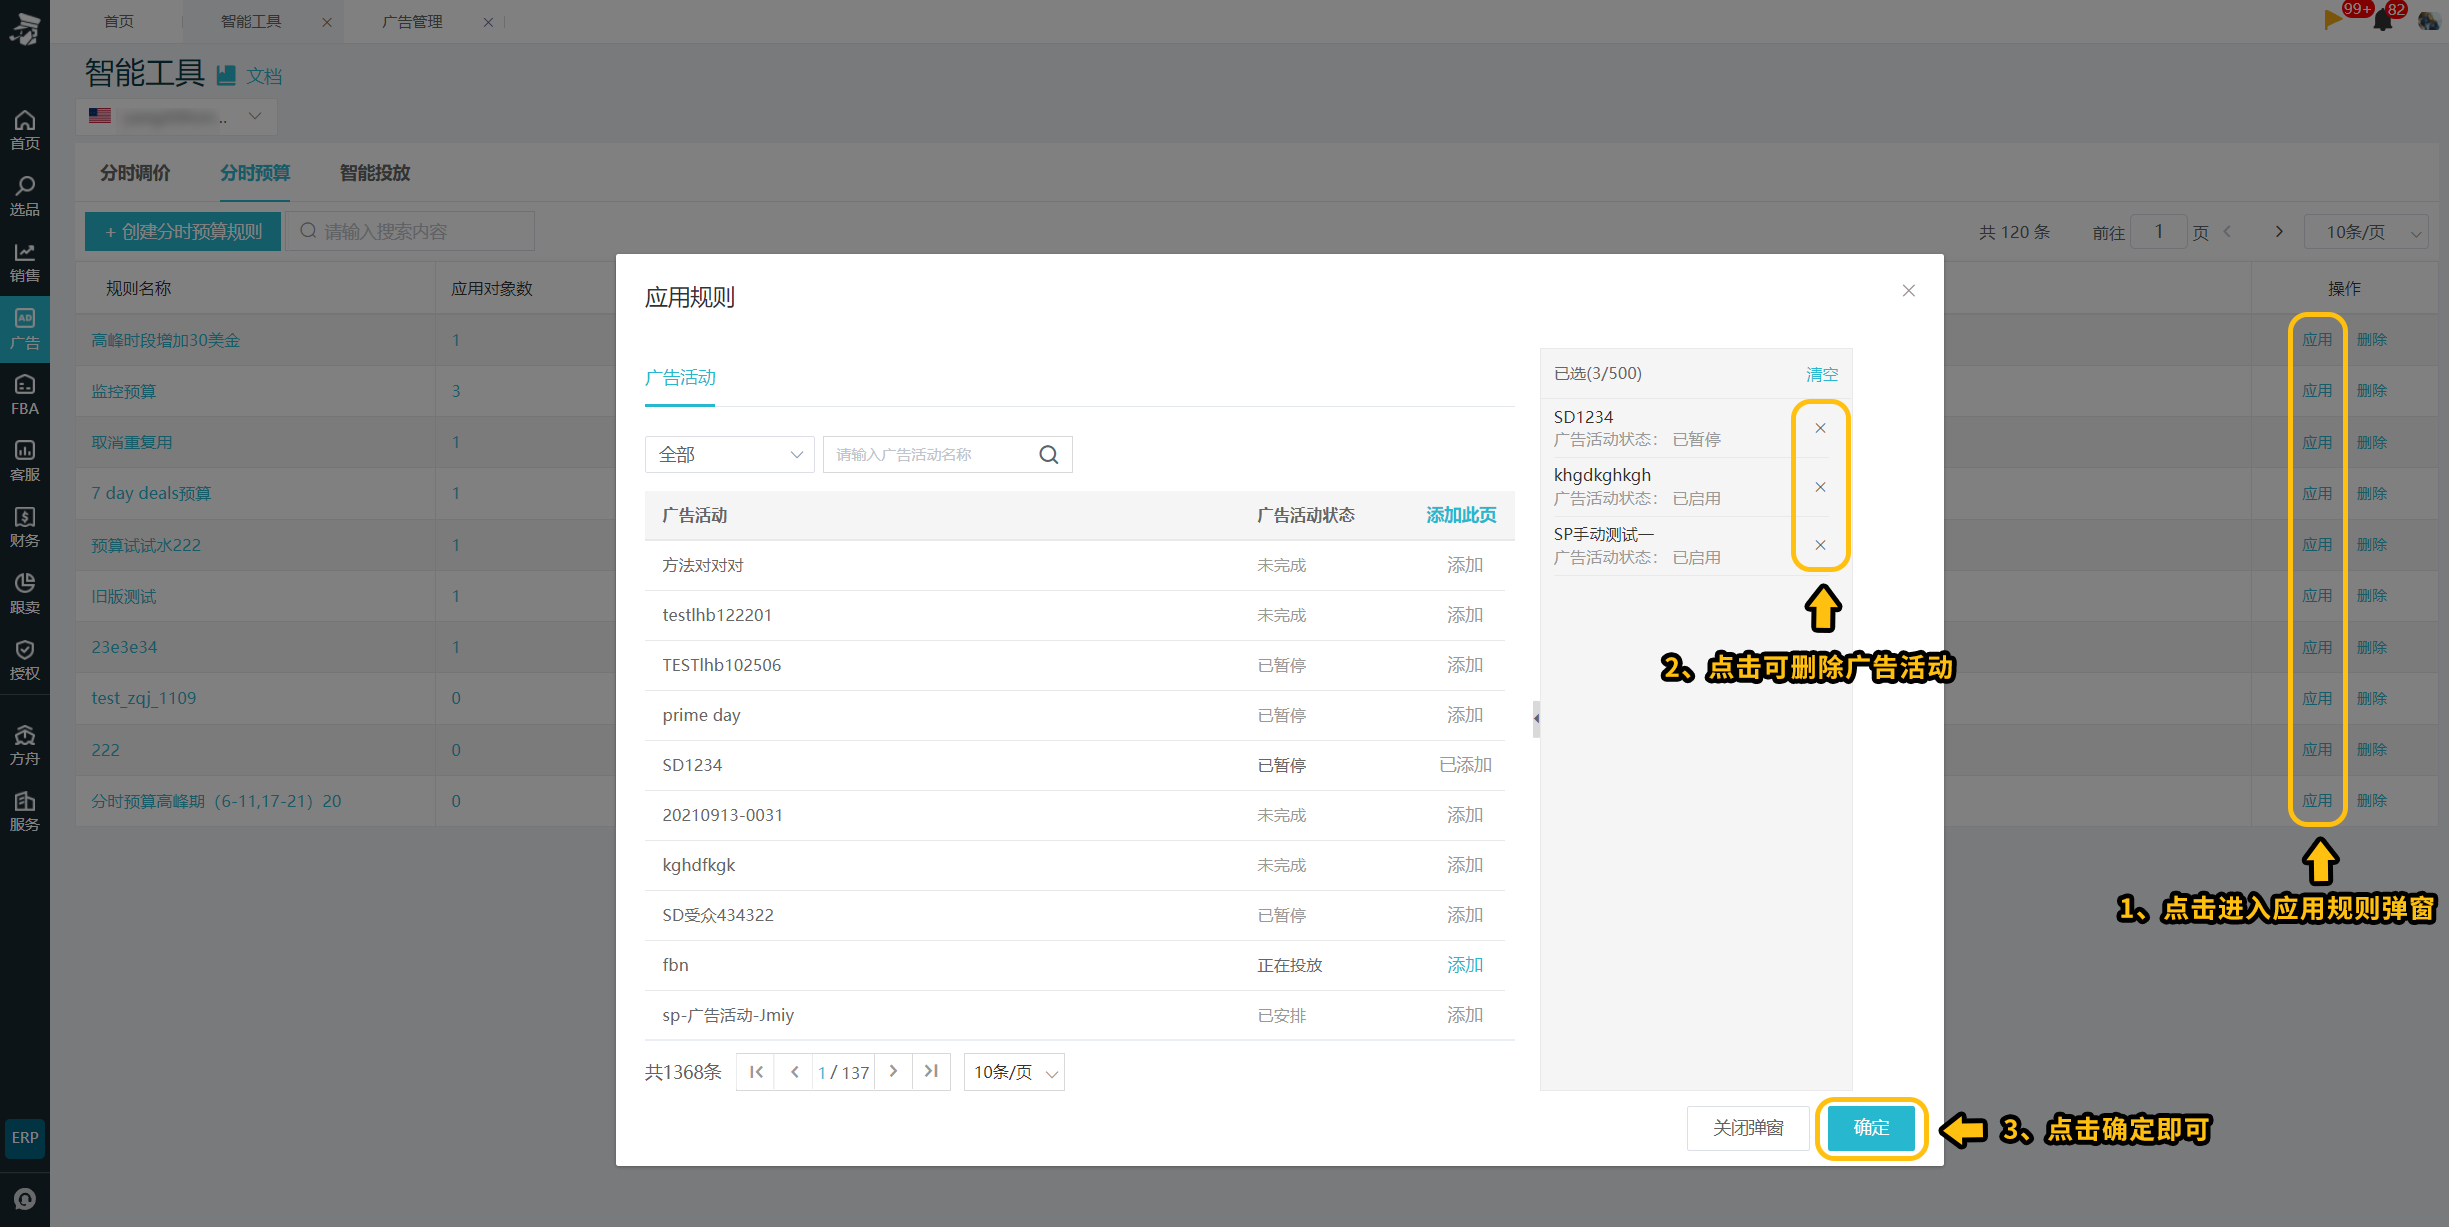Click 添加此页 to add whole page
Image resolution: width=2449 pixels, height=1227 pixels.
1461,515
